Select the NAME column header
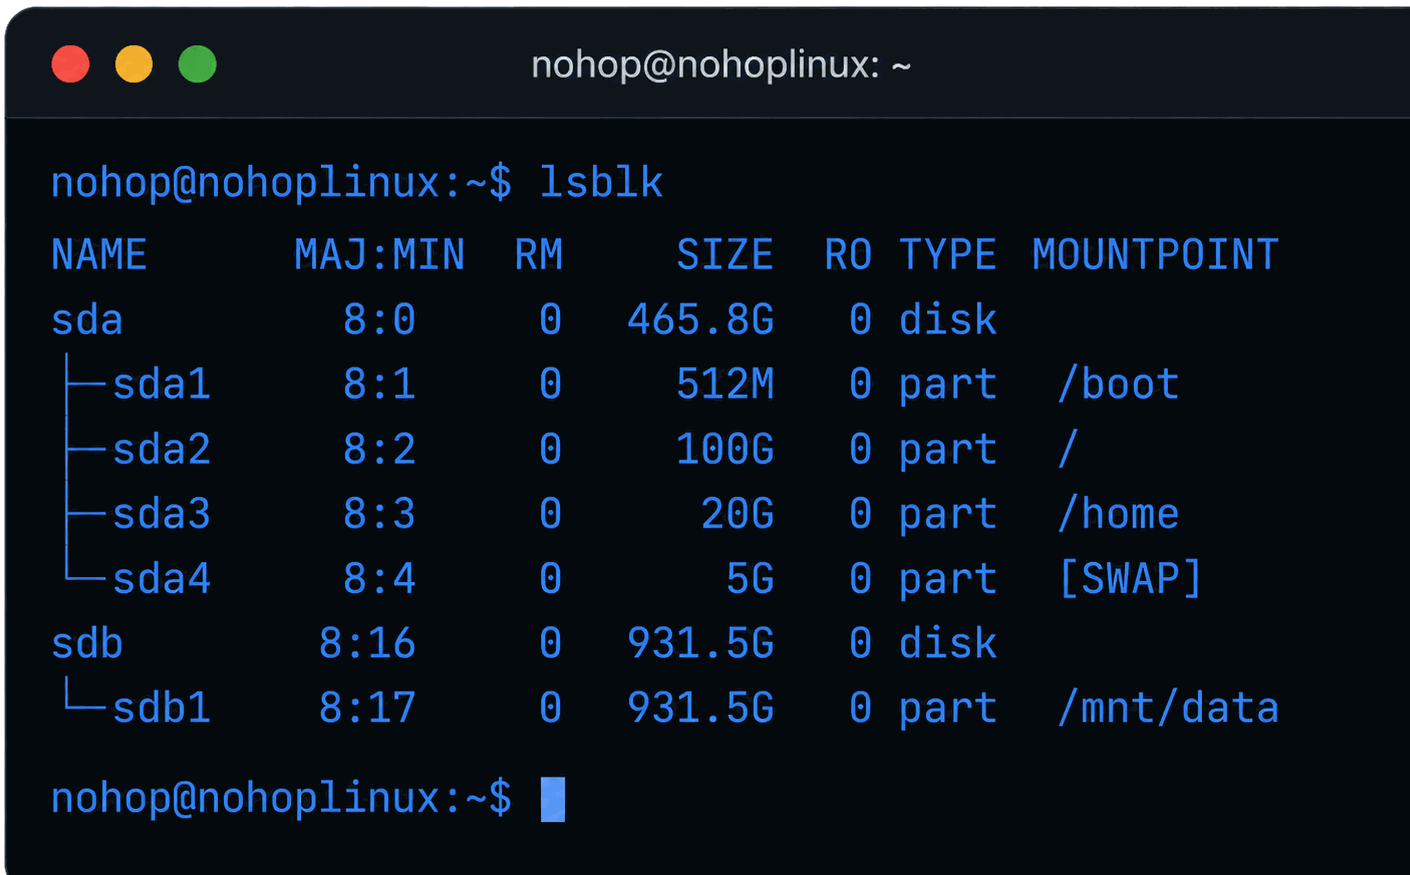This screenshot has width=1410, height=875. (99, 255)
